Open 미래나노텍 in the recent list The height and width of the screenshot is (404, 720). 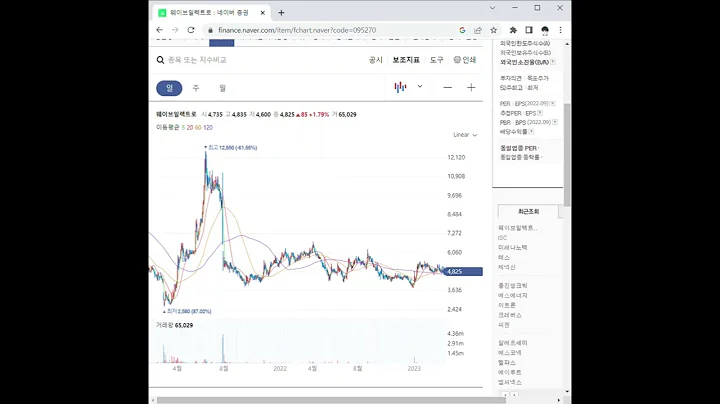click(x=512, y=247)
